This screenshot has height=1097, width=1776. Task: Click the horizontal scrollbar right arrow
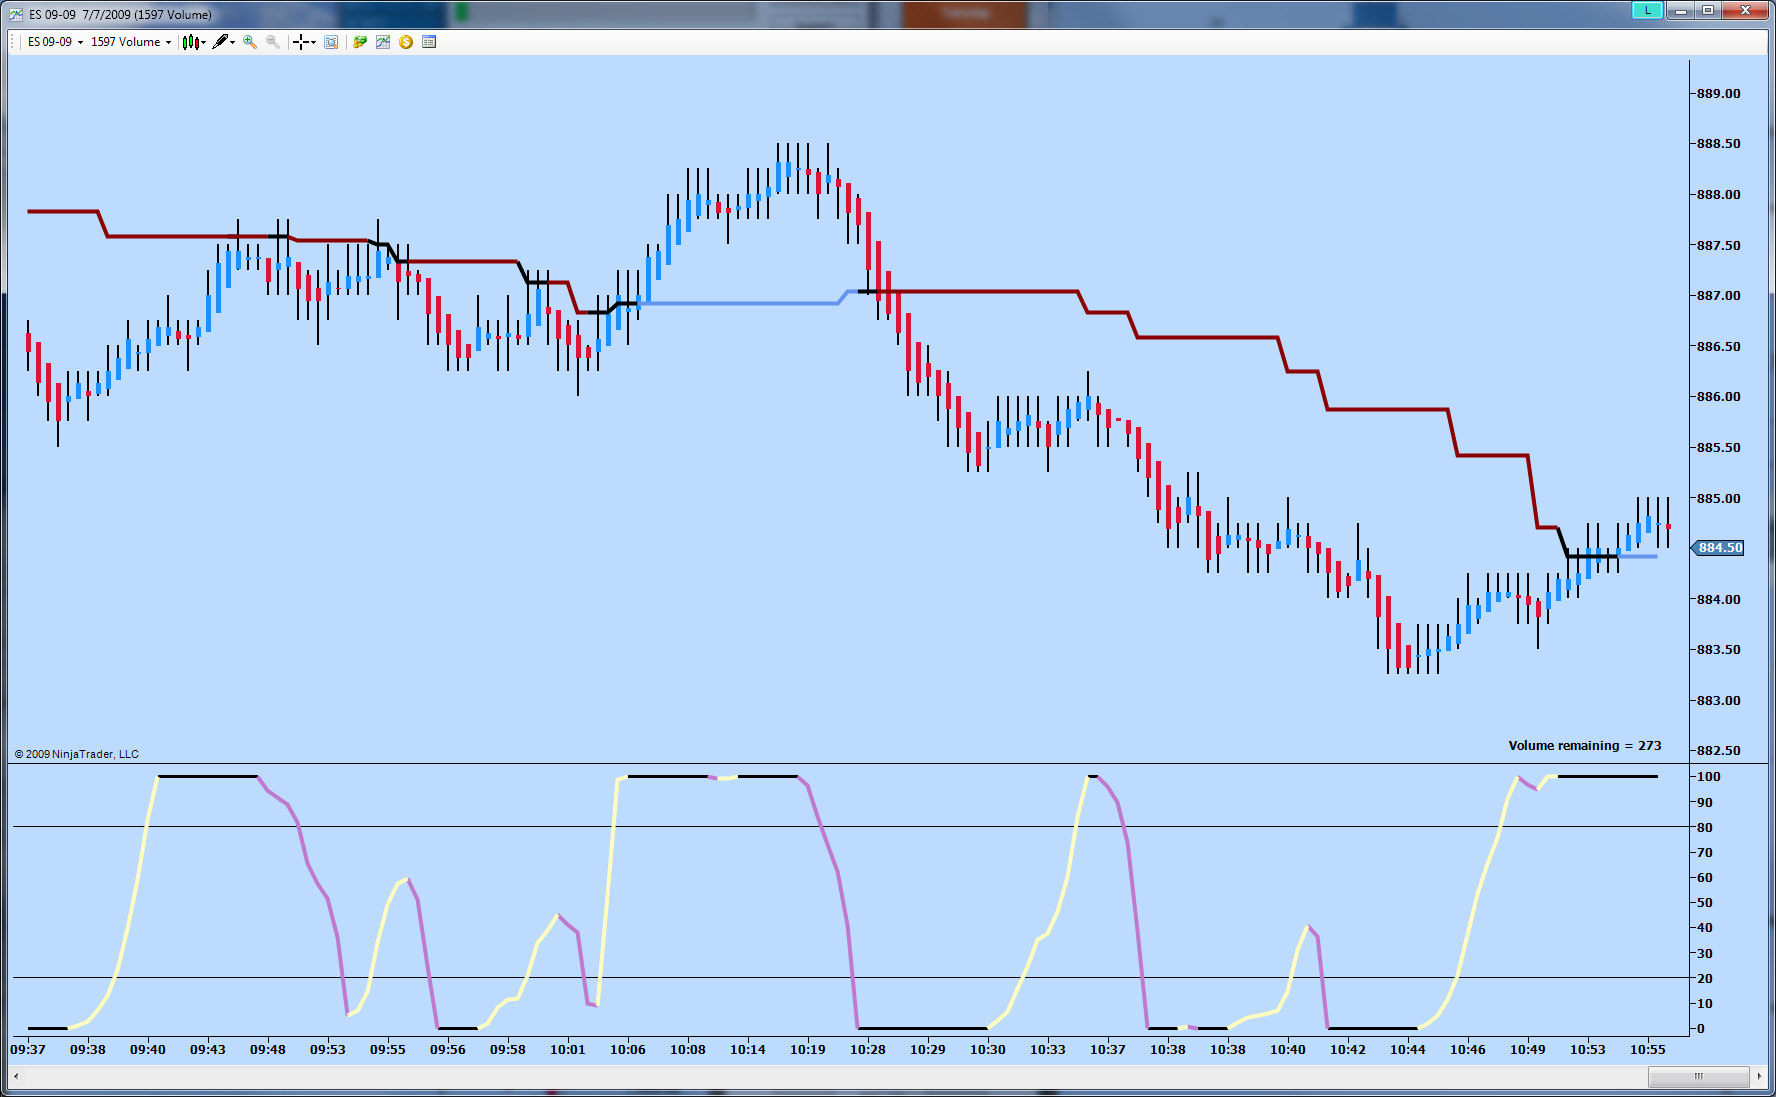click(1760, 1076)
